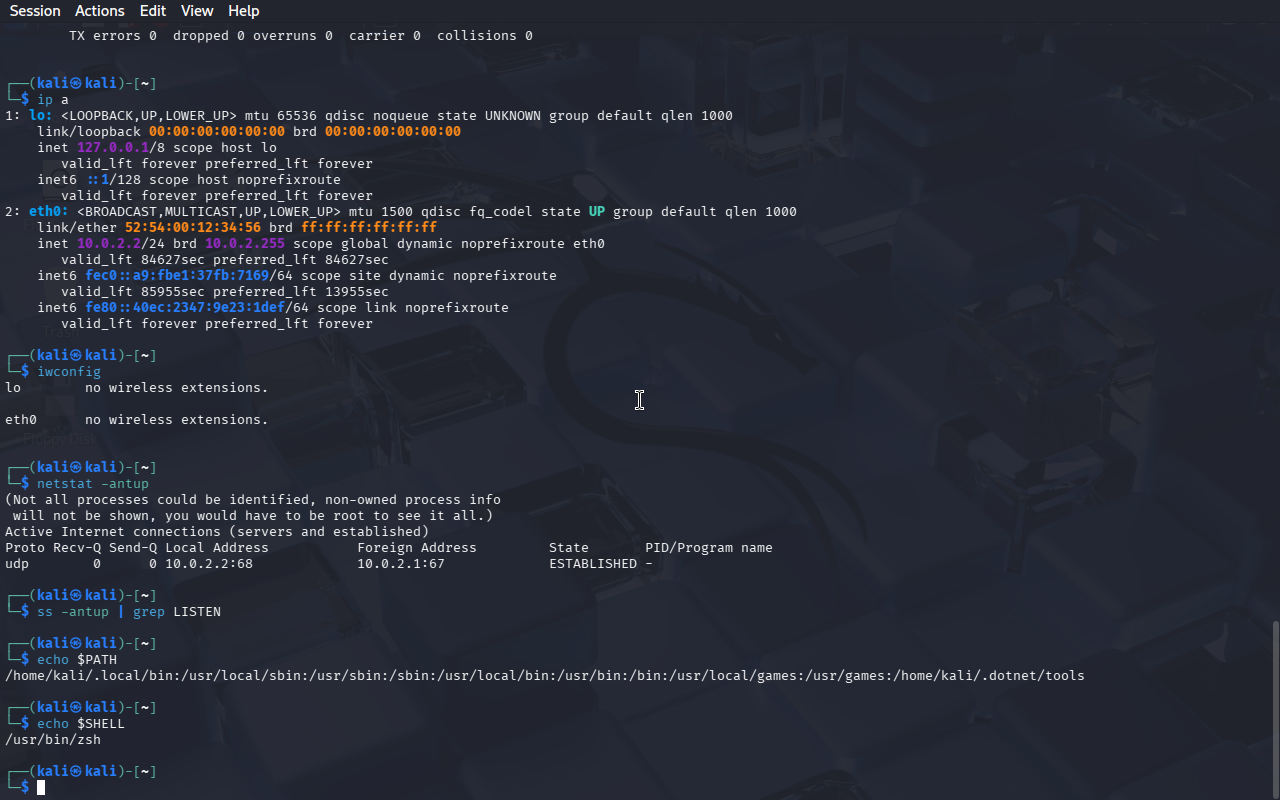Click the green UP state of eth0
Image resolution: width=1280 pixels, height=800 pixels.
click(597, 211)
